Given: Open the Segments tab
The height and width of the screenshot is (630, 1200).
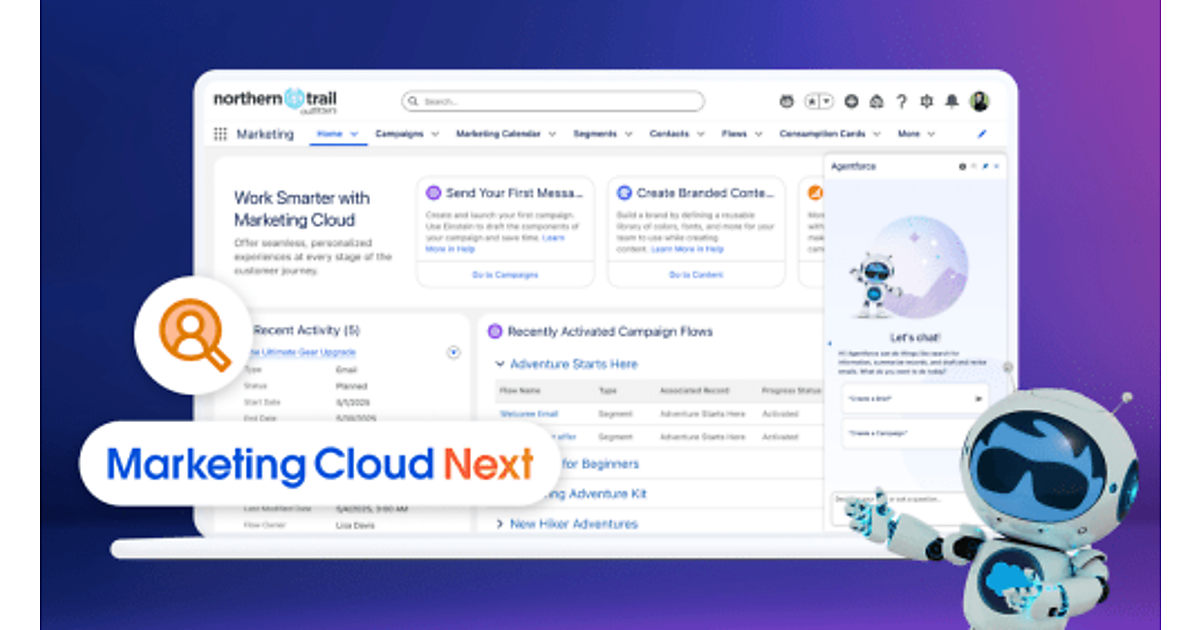Looking at the screenshot, I should (x=595, y=133).
